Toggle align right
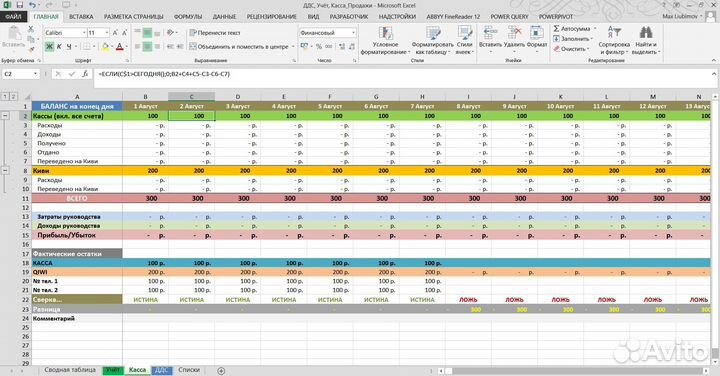The height and width of the screenshot is (376, 720). click(157, 46)
